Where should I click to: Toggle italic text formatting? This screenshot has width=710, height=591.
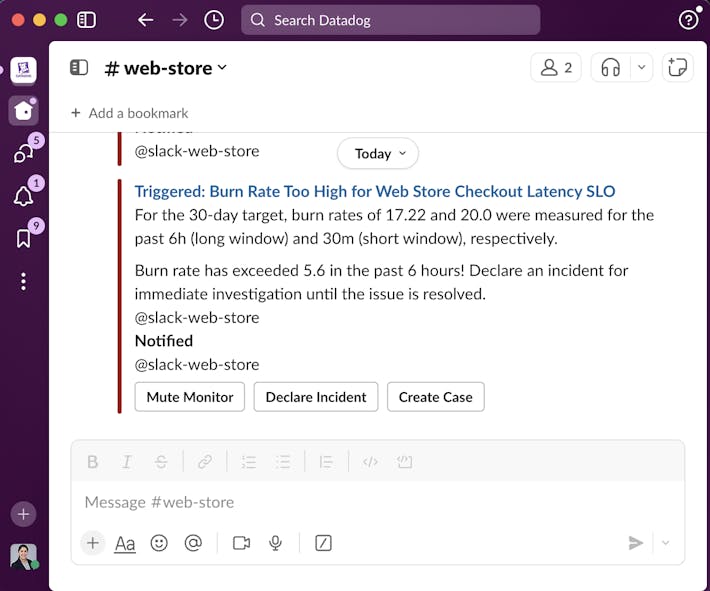(127, 462)
